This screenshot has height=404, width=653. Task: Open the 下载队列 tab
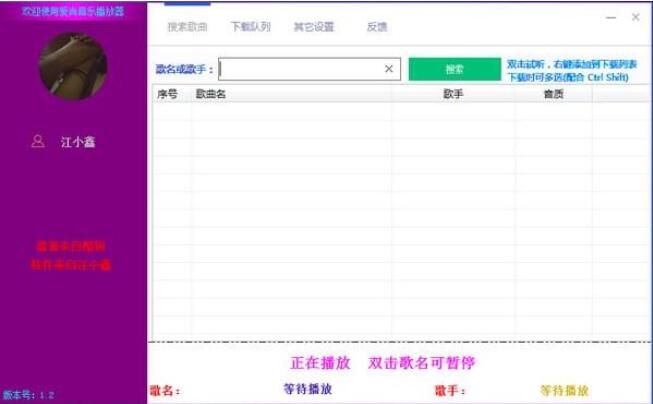(x=250, y=27)
